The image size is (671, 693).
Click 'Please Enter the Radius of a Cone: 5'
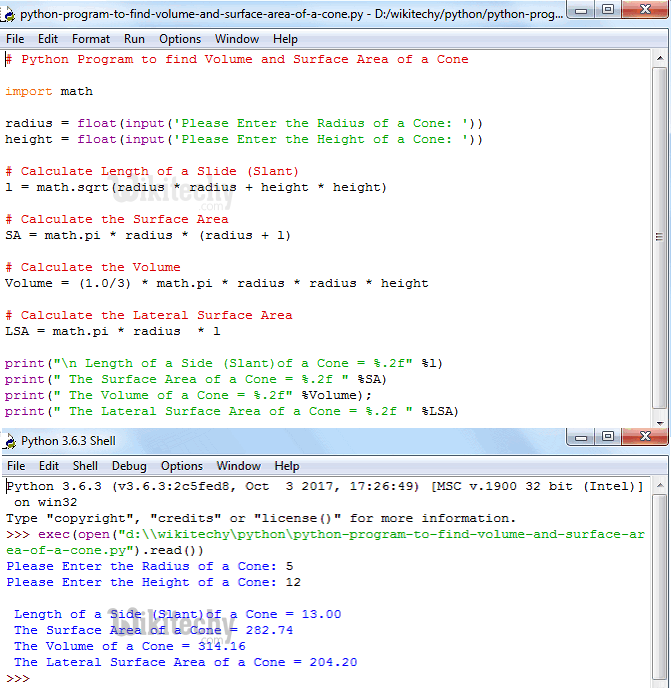point(150,566)
